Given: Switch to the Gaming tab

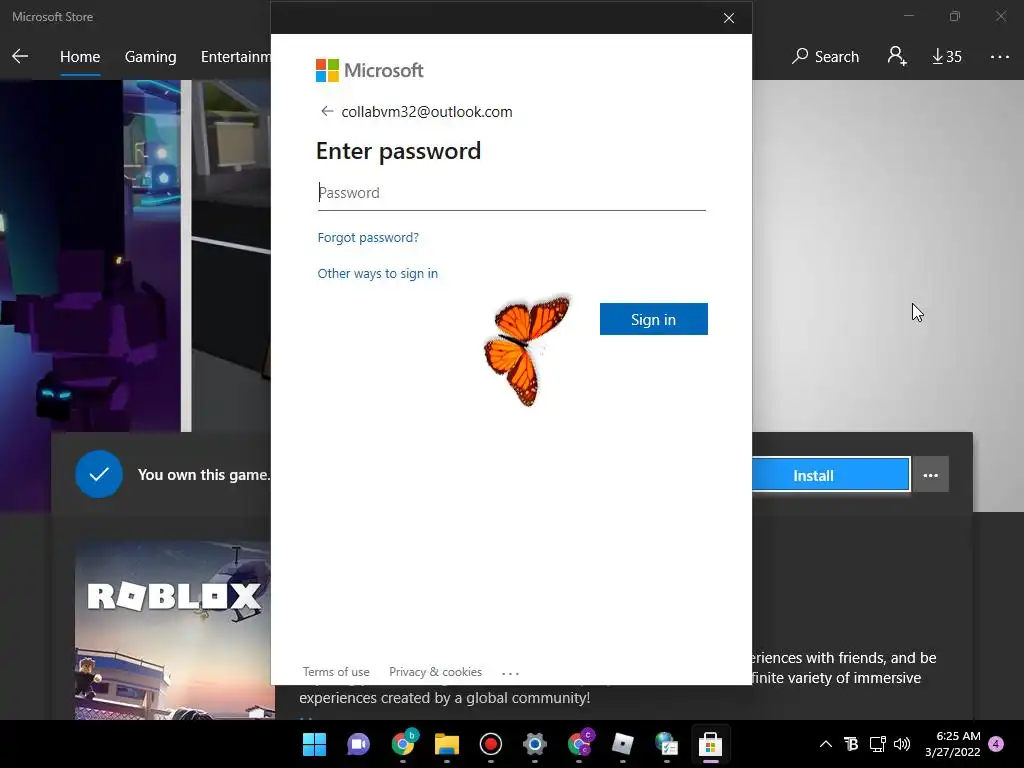Looking at the screenshot, I should (x=150, y=57).
